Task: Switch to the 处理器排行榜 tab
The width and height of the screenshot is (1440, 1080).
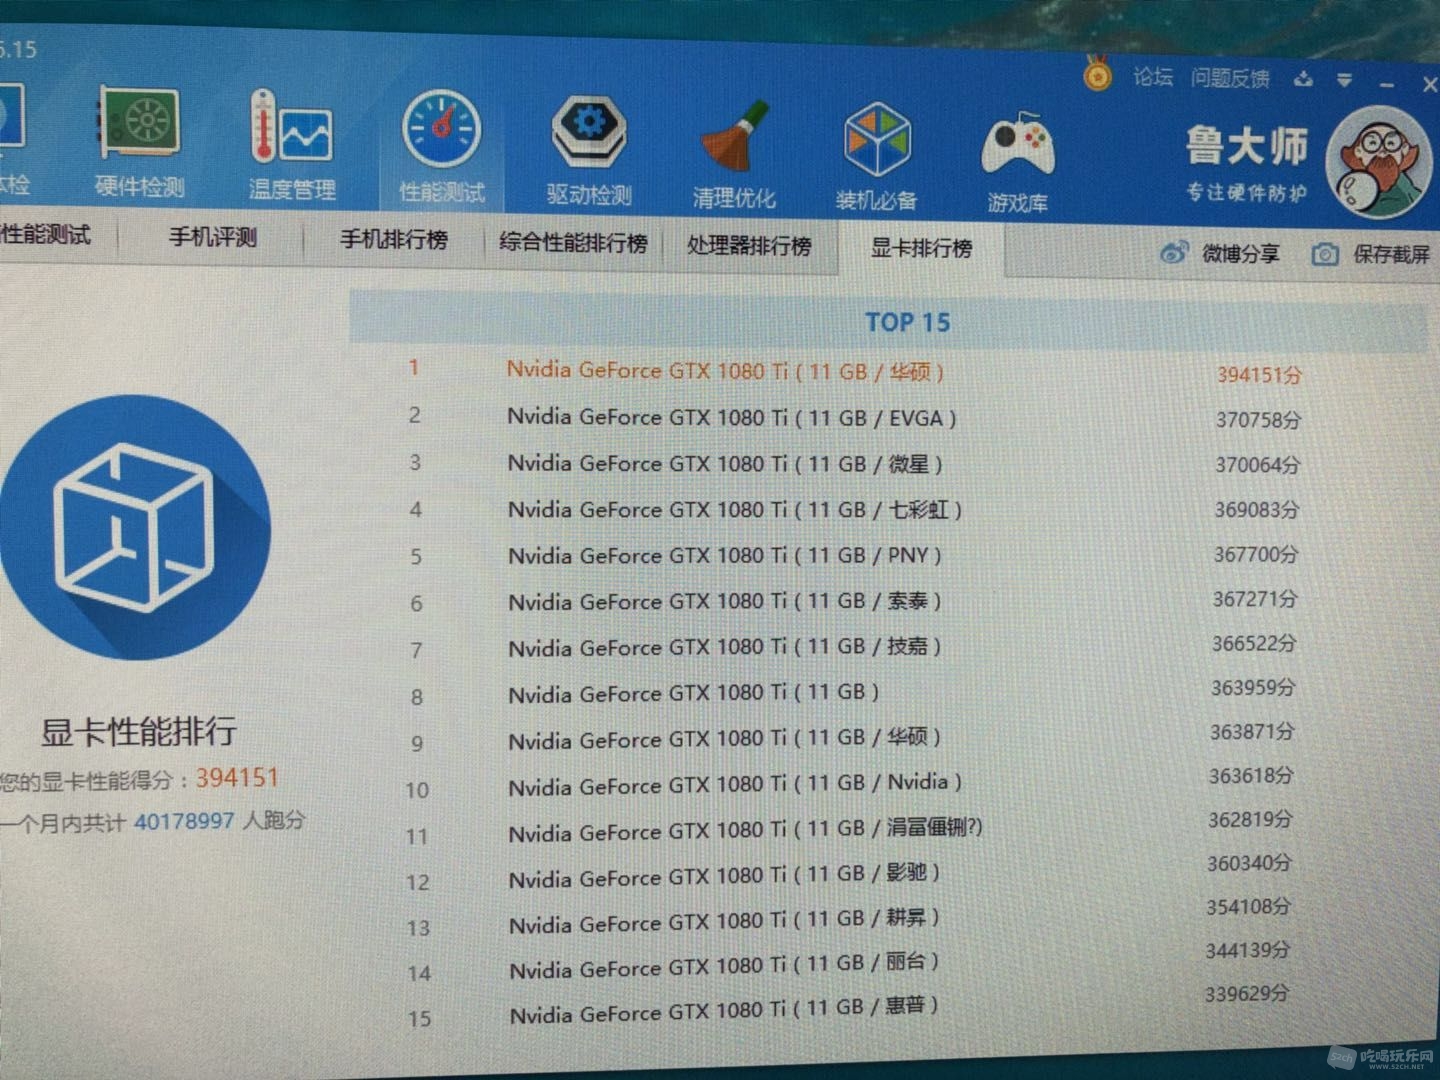Action: [748, 245]
